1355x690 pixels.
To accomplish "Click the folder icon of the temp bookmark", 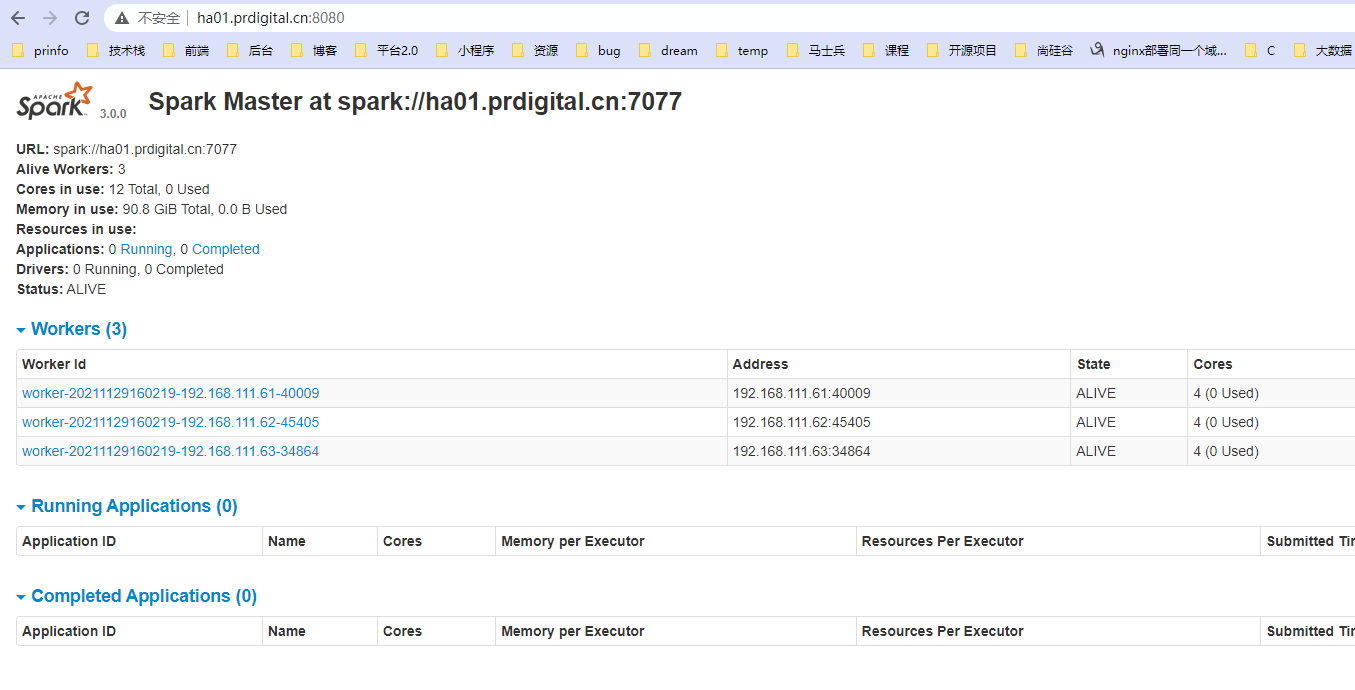I will pos(722,50).
